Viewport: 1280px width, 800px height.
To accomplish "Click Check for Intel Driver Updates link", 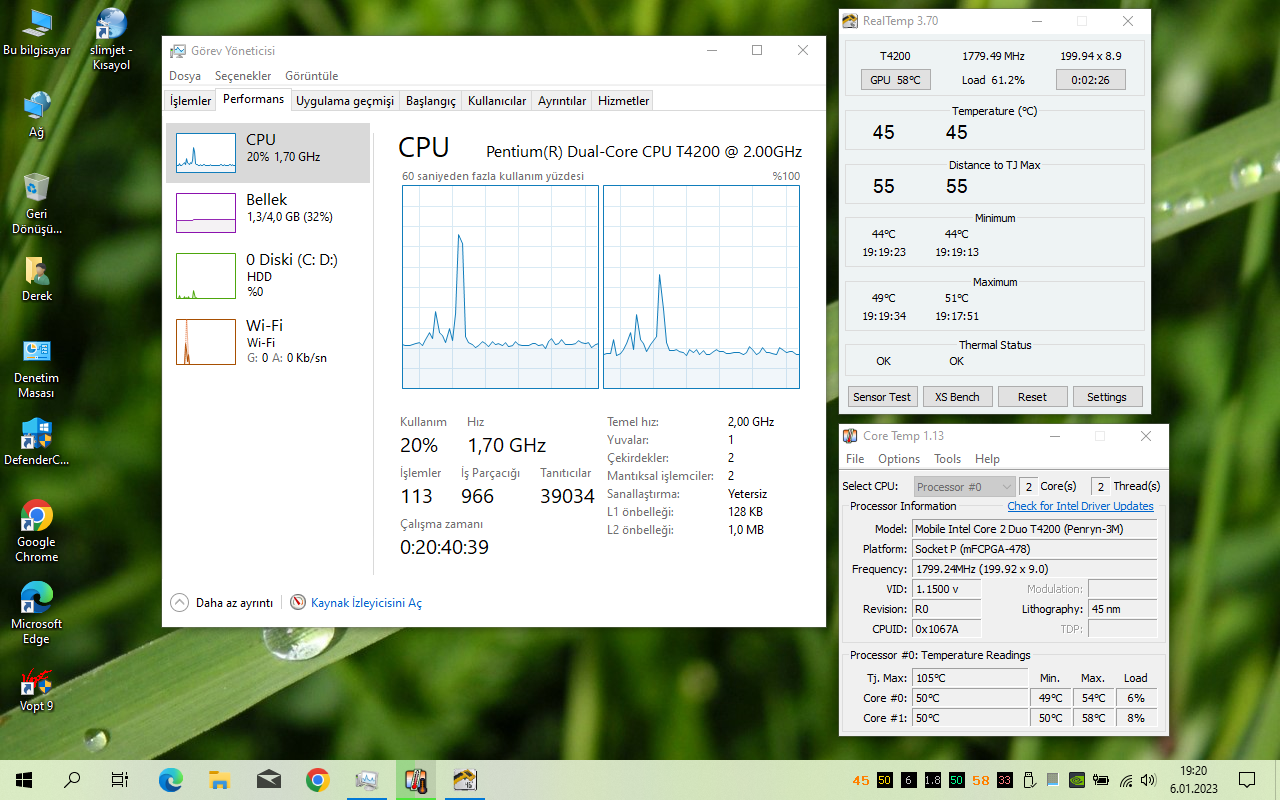I will (x=1080, y=506).
